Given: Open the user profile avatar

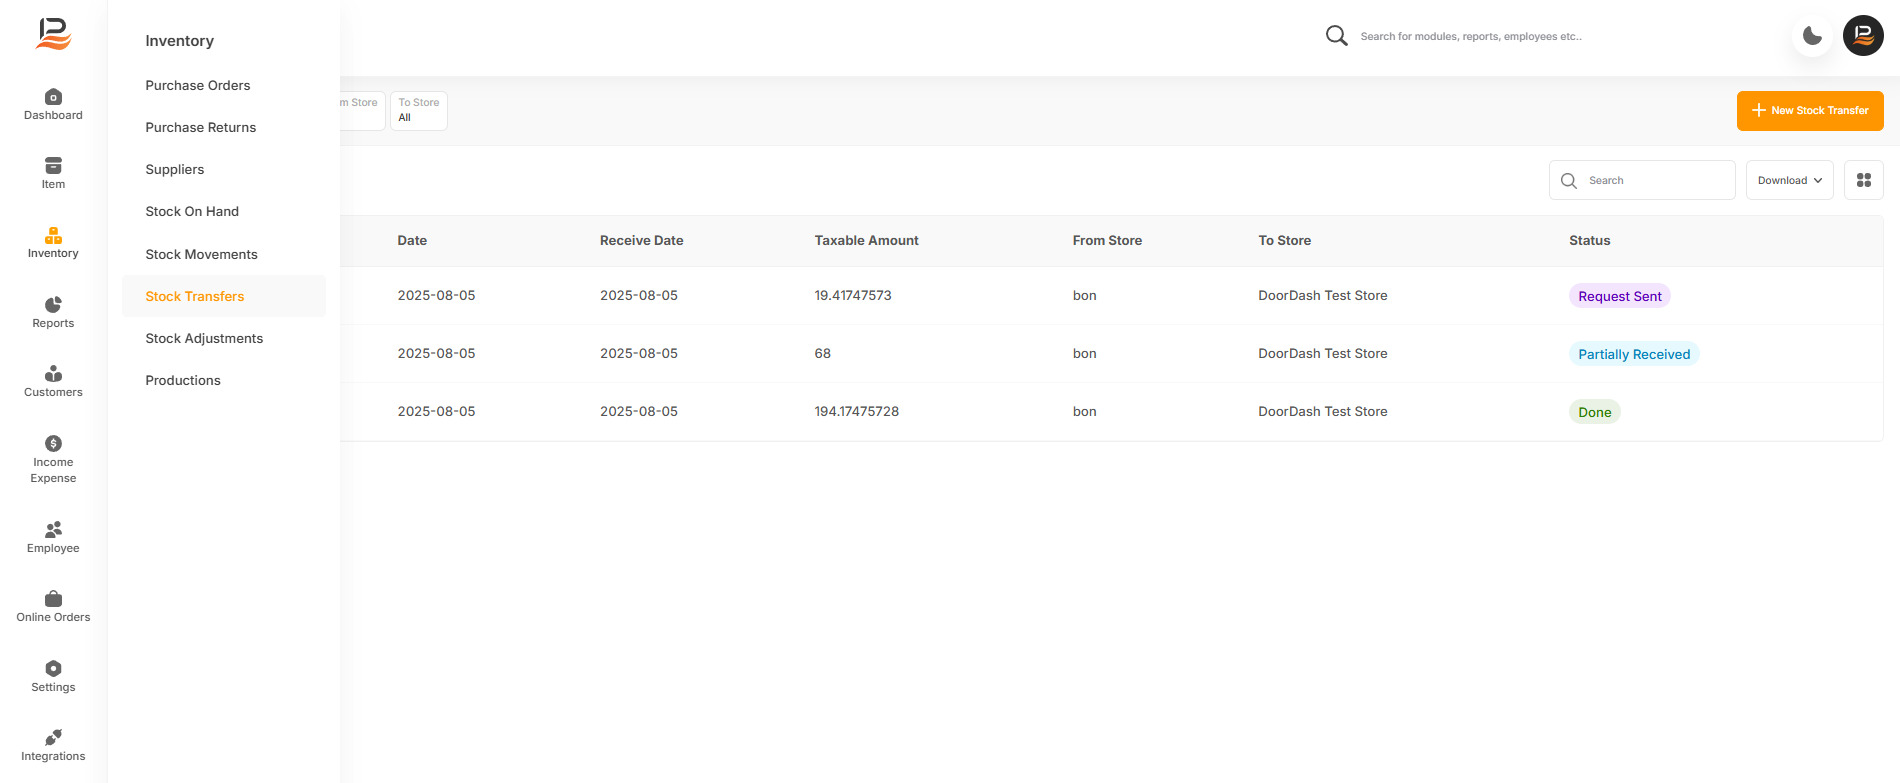Looking at the screenshot, I should pyautogui.click(x=1863, y=35).
